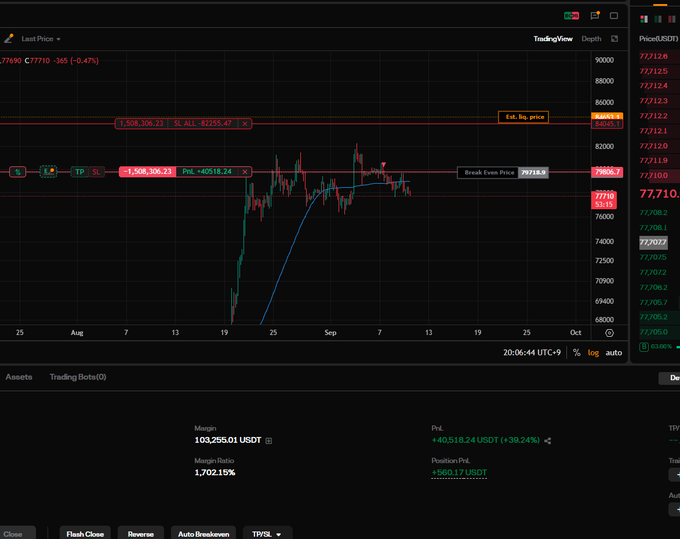Click the Flash Close button

85,534
